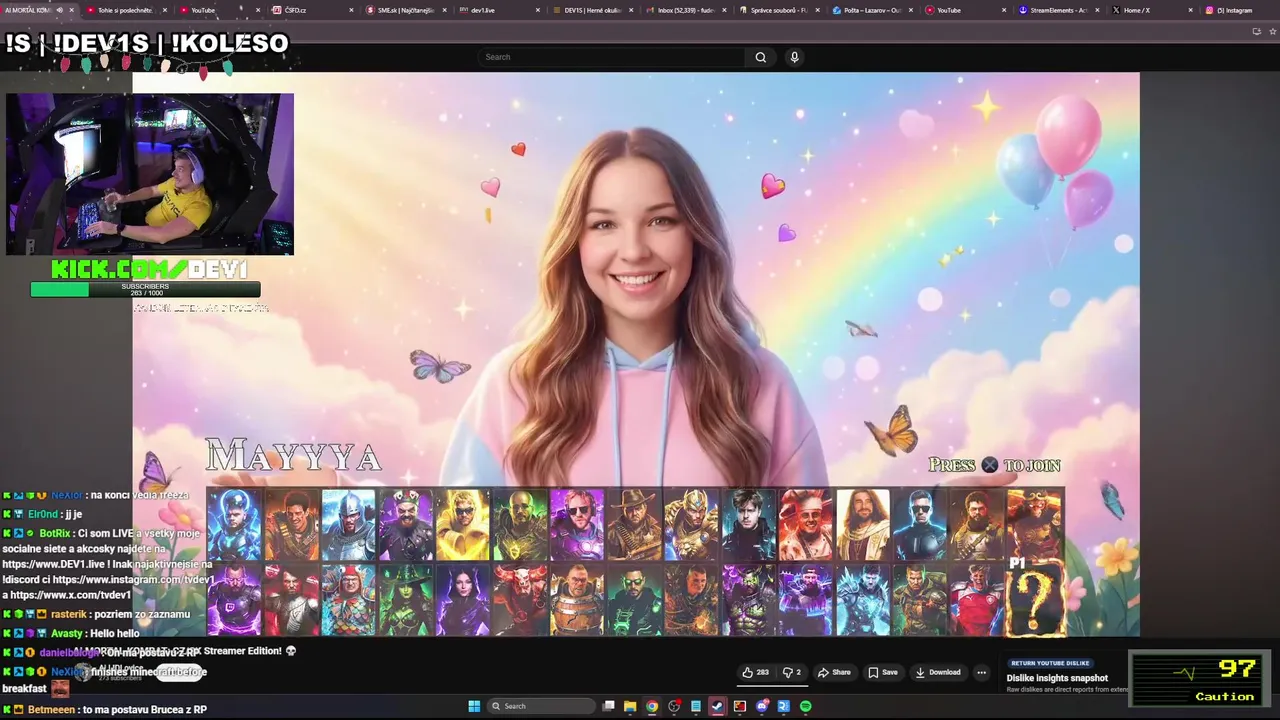
Task: Click the webcam overlay video
Action: (150, 174)
